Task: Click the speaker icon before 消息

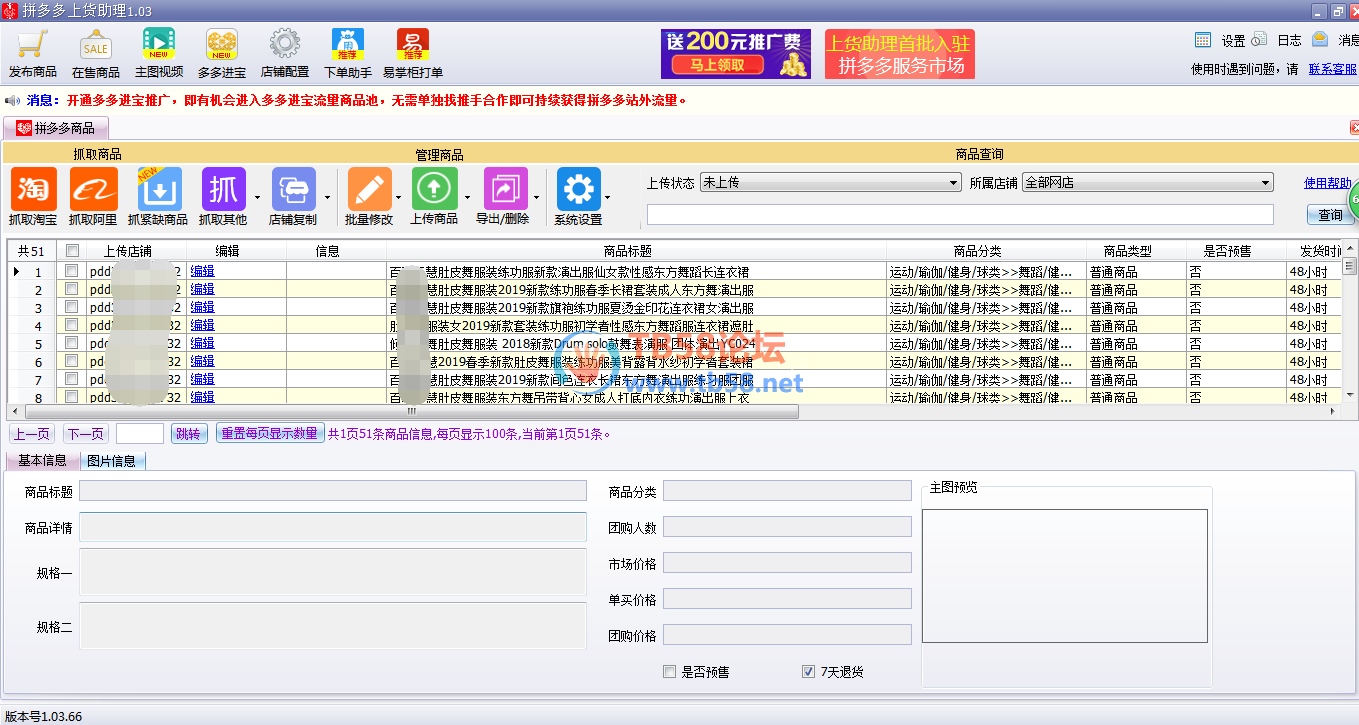Action: pos(12,101)
